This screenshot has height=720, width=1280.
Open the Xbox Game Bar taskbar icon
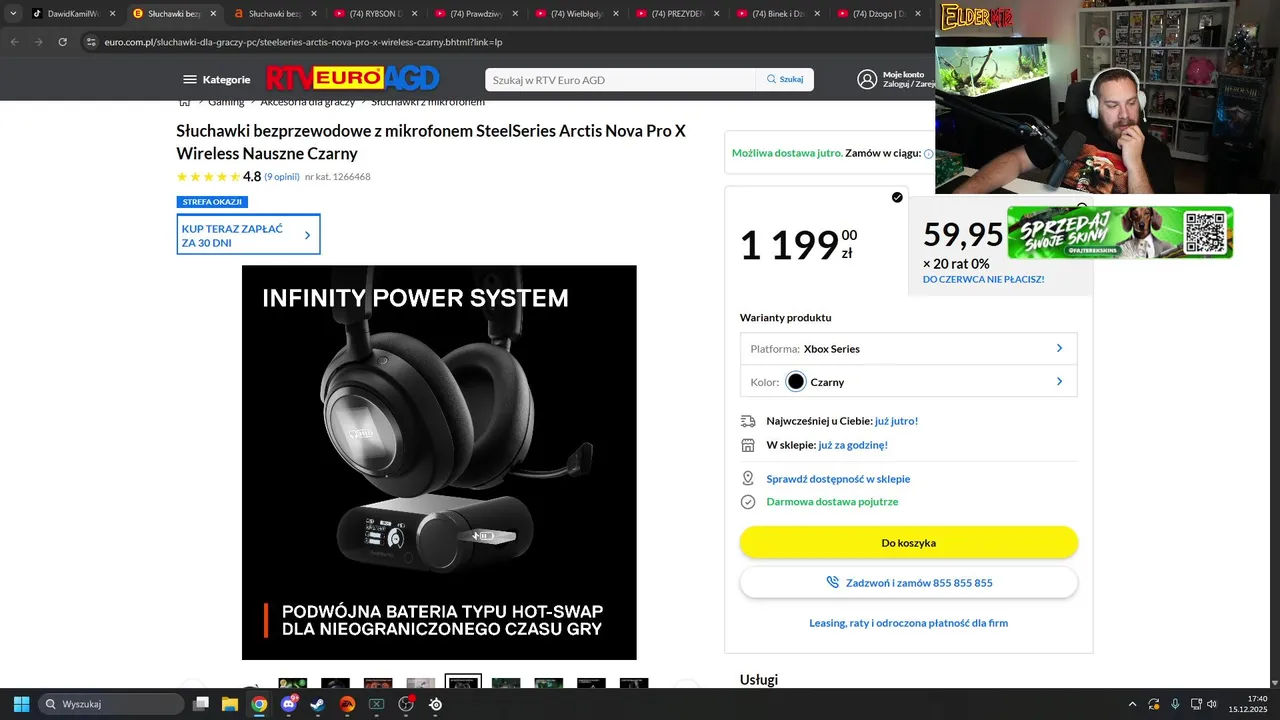tap(376, 704)
